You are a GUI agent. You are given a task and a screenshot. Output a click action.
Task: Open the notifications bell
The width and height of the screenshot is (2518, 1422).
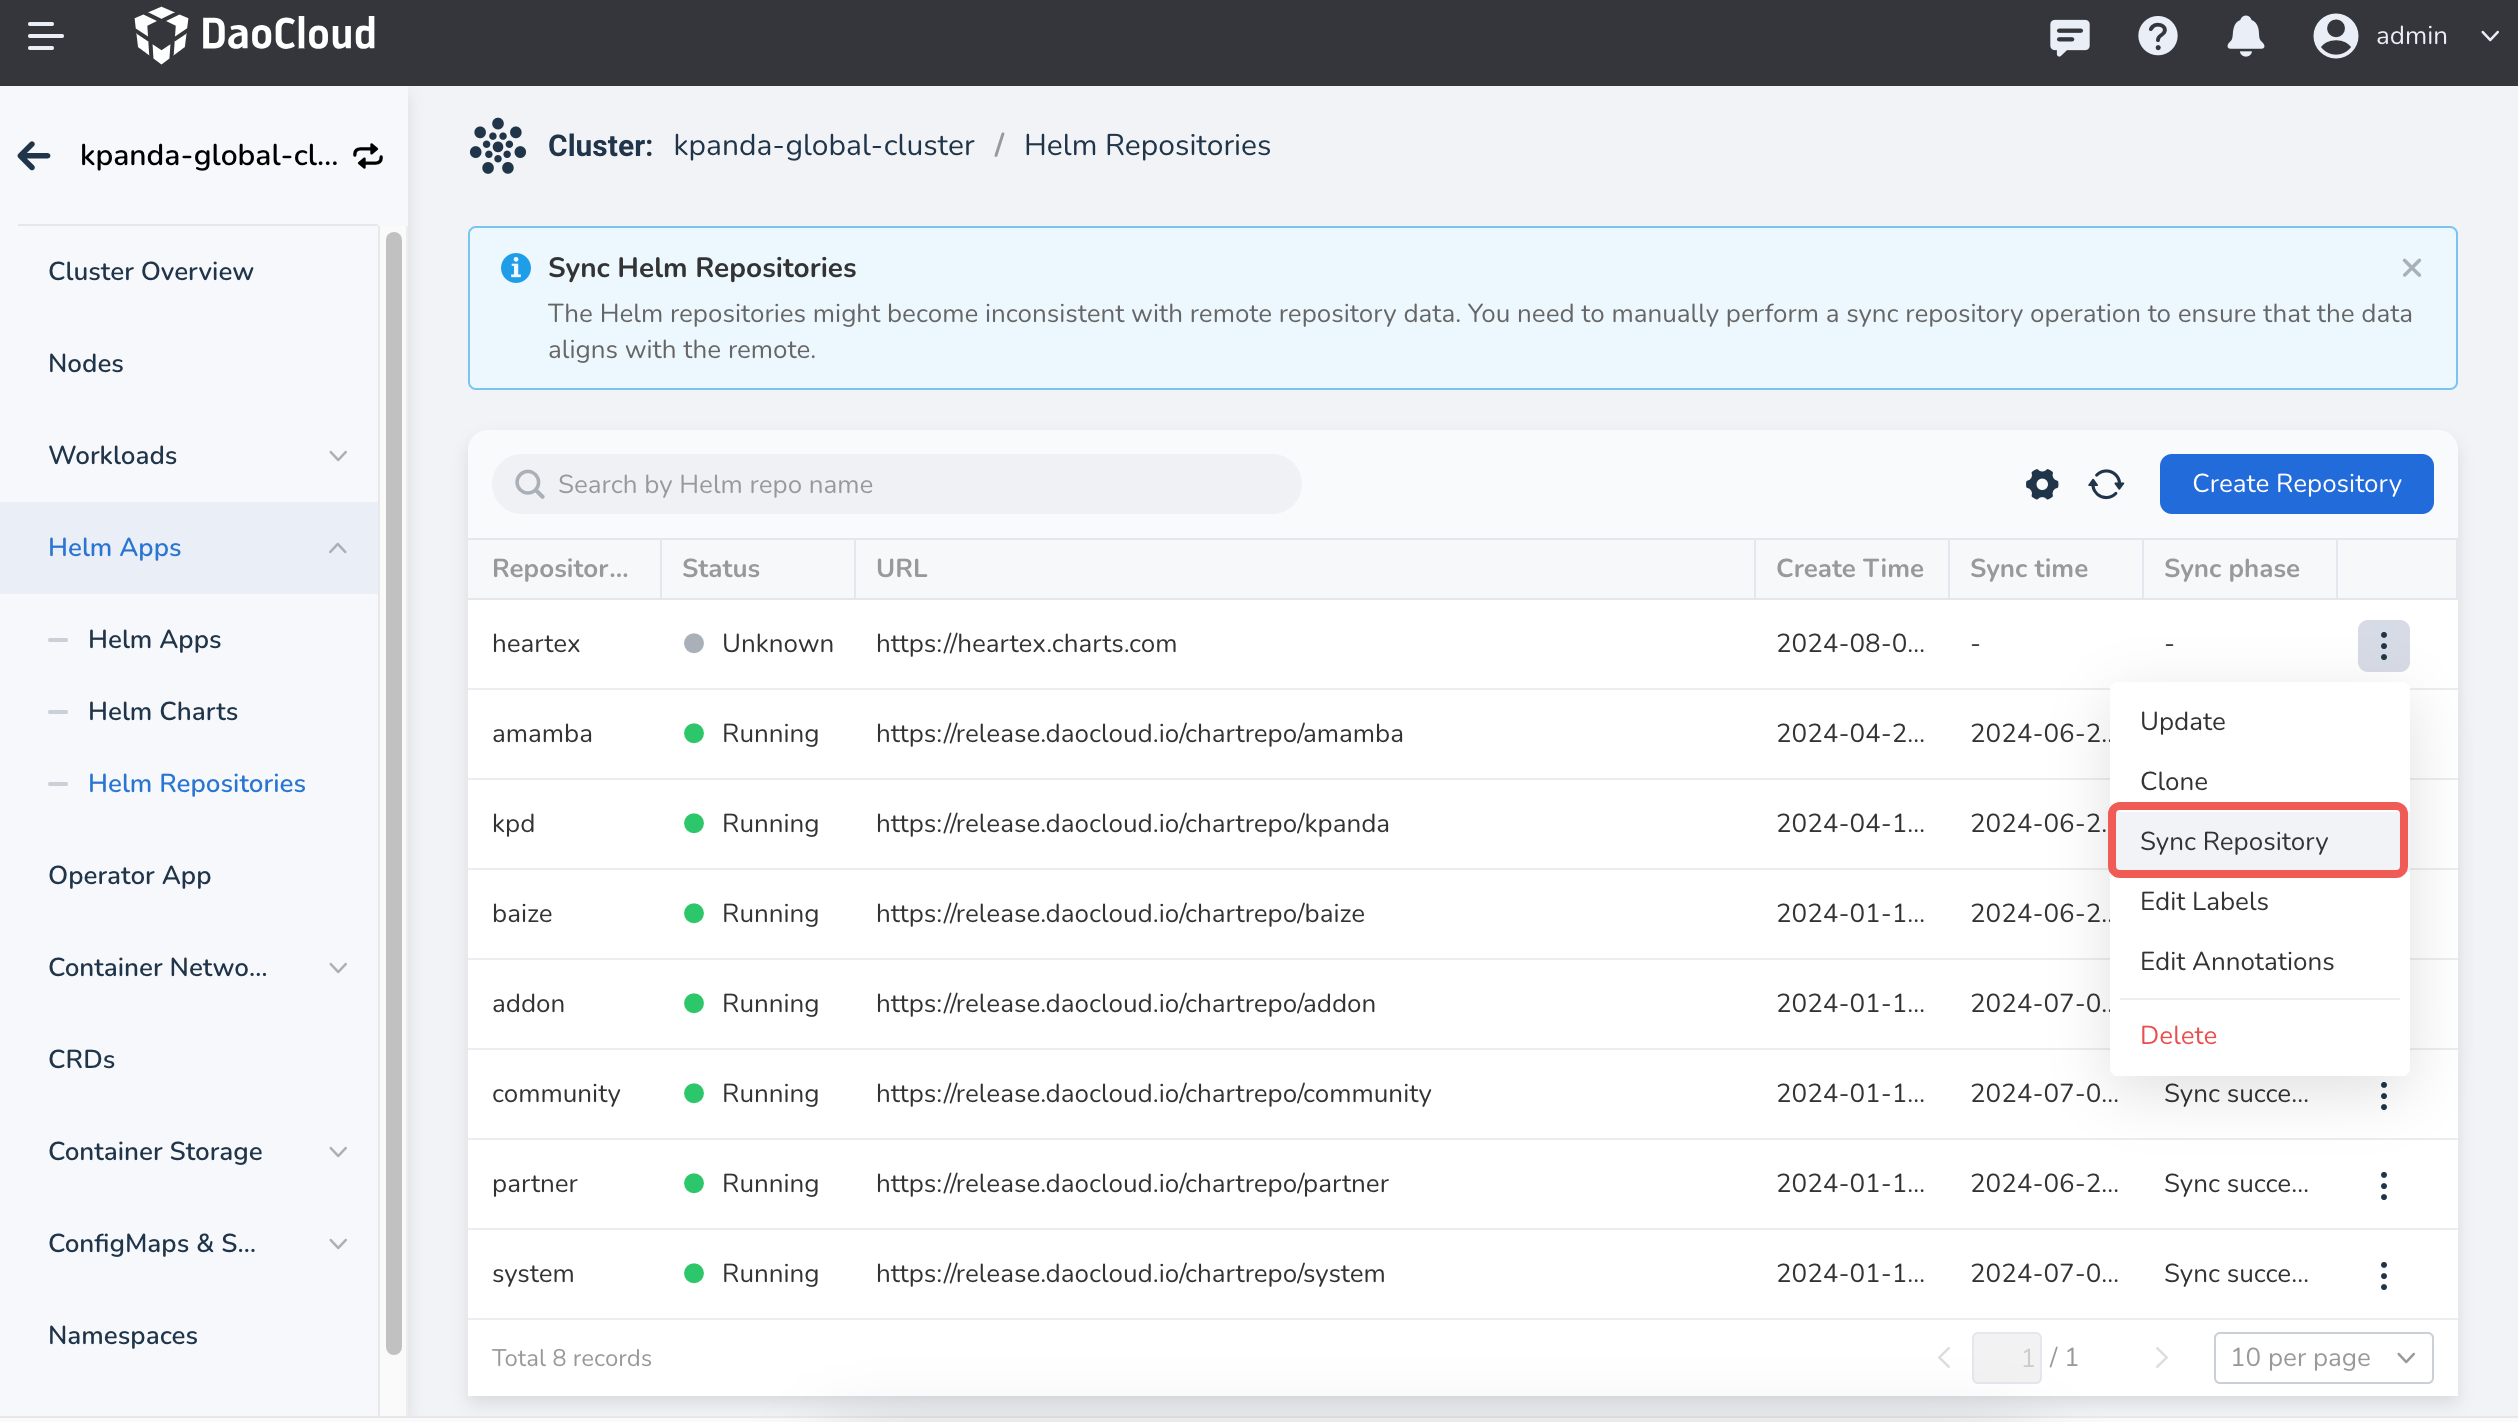(2245, 36)
